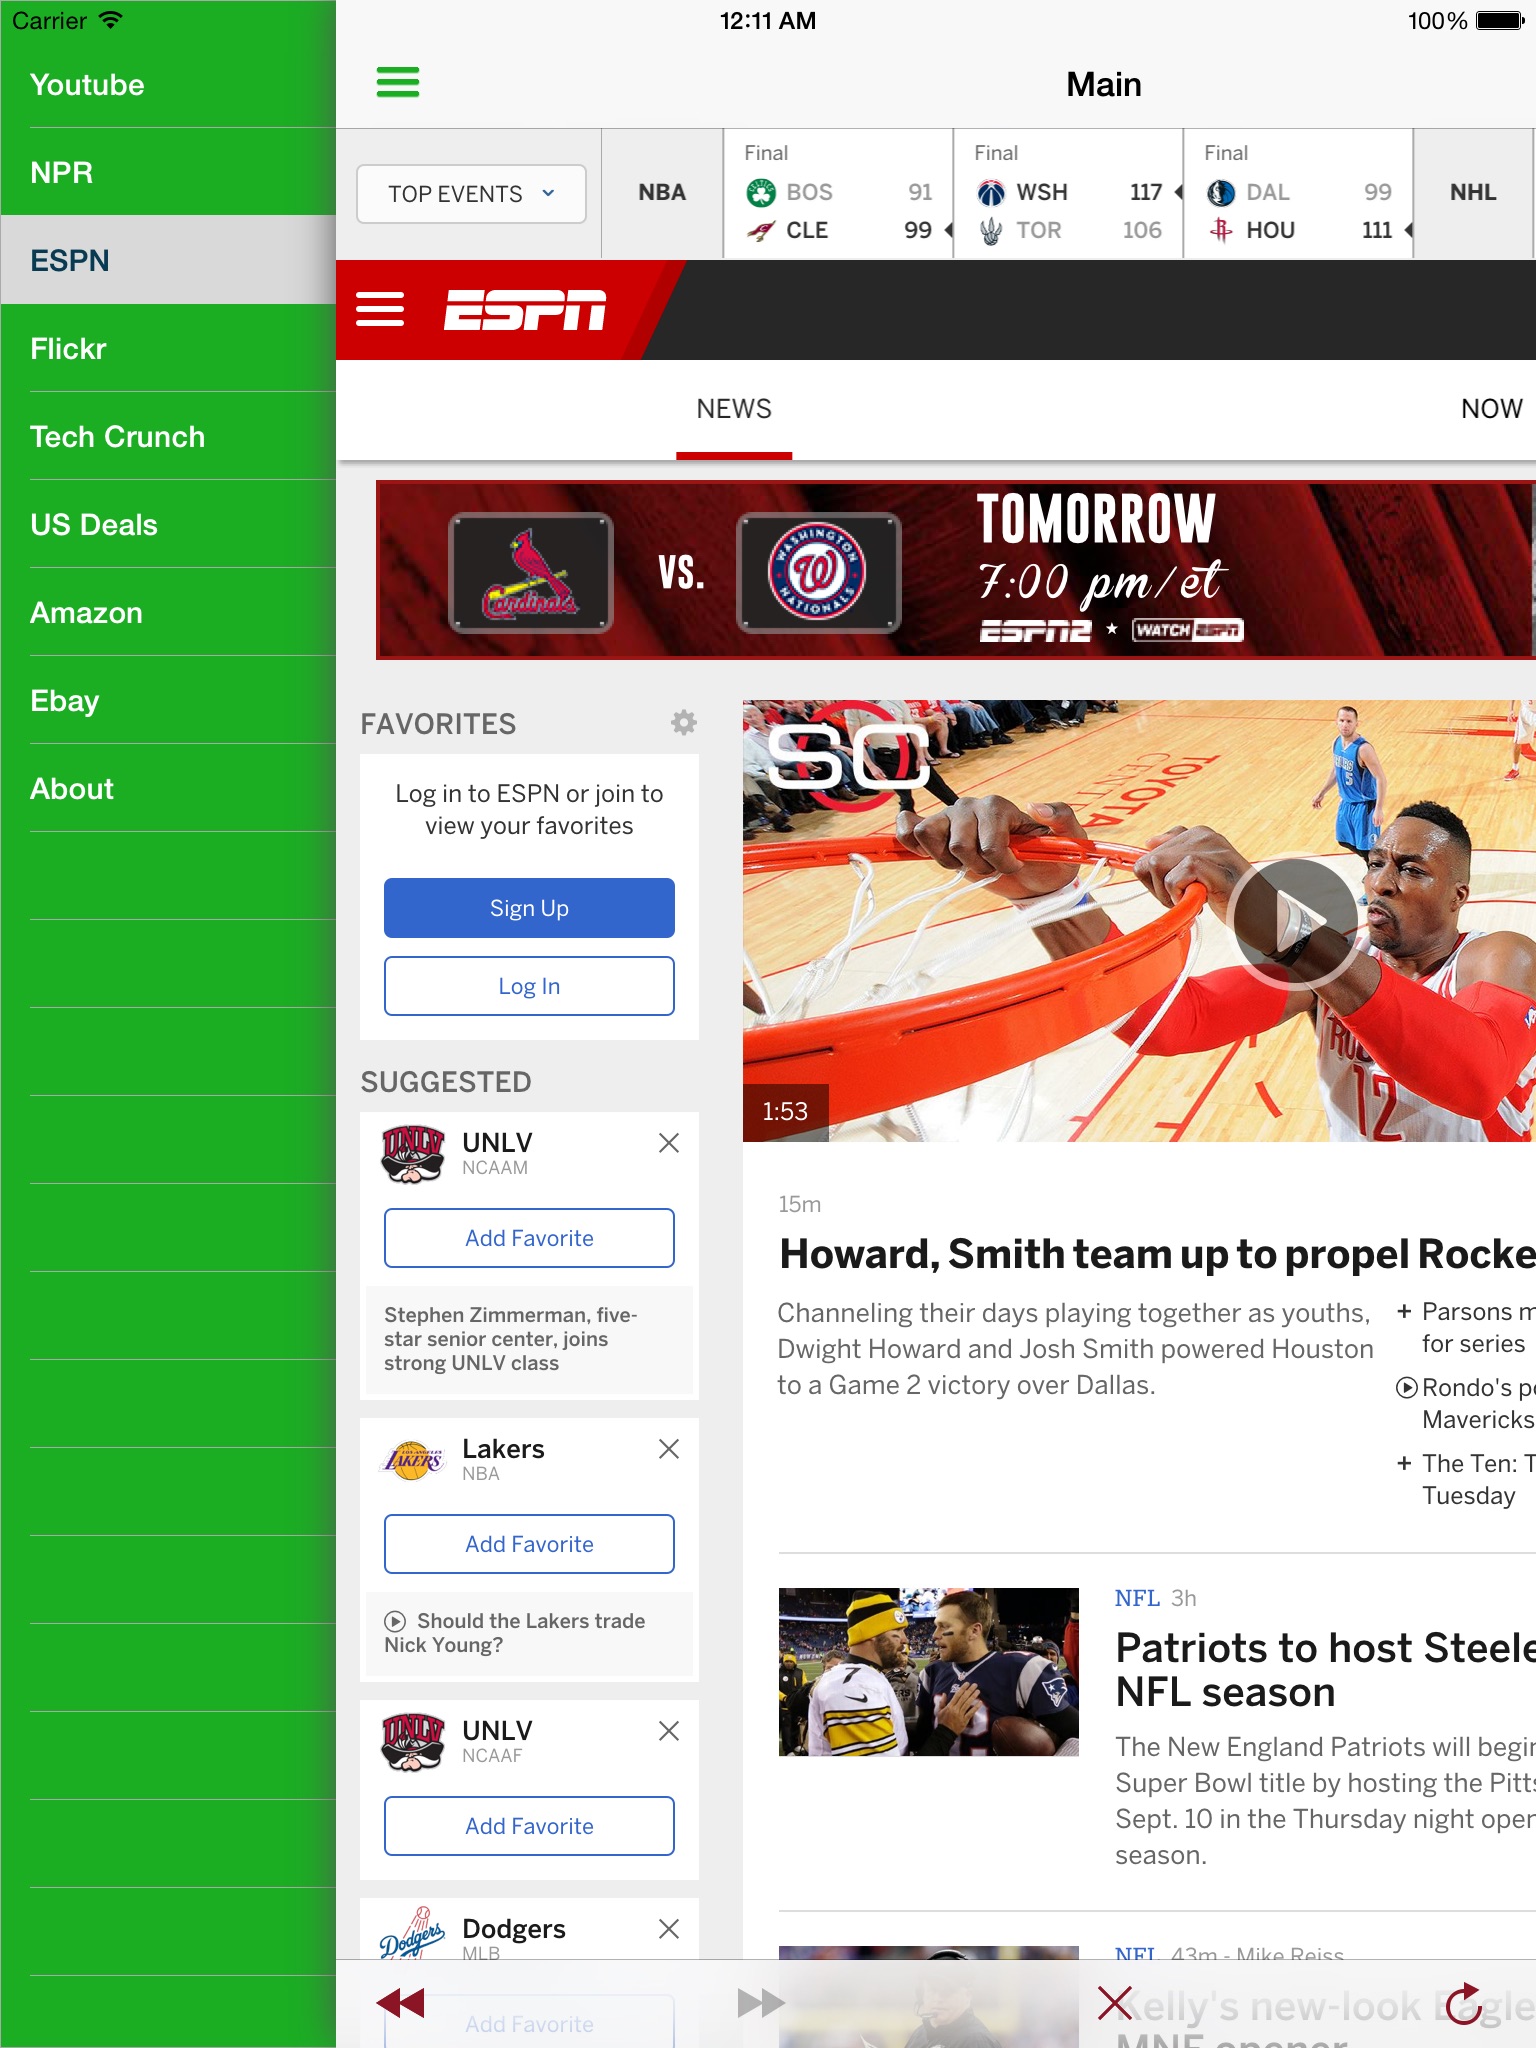
Task: Click the blue Sign Up button
Action: 529,908
